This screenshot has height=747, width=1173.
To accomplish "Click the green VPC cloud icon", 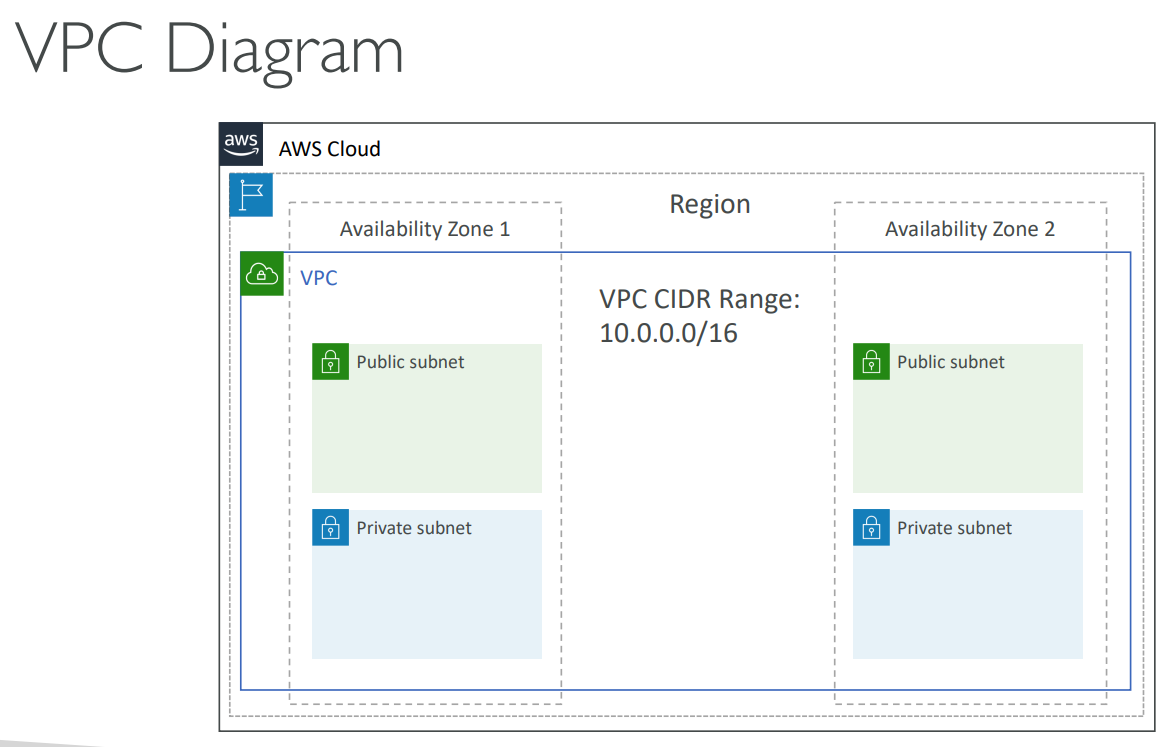I will pos(261,274).
